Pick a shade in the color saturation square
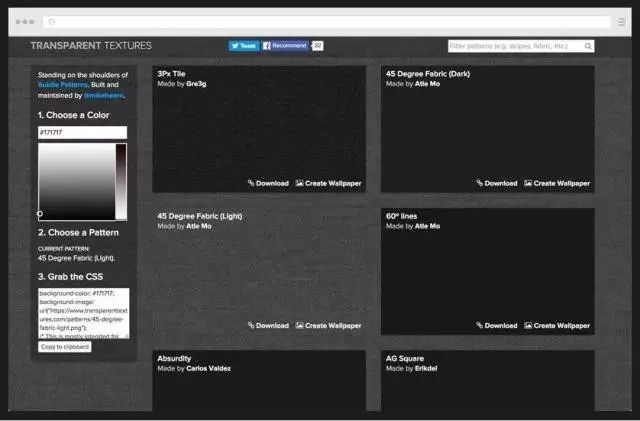This screenshot has width=640, height=421. coord(77,182)
